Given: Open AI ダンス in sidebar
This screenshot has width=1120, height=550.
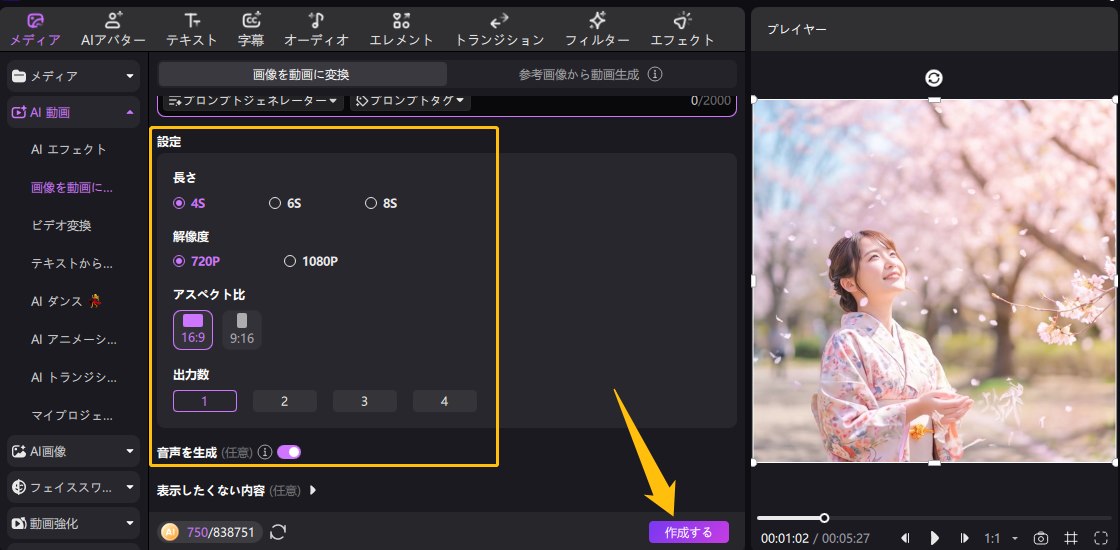Looking at the screenshot, I should tap(66, 301).
